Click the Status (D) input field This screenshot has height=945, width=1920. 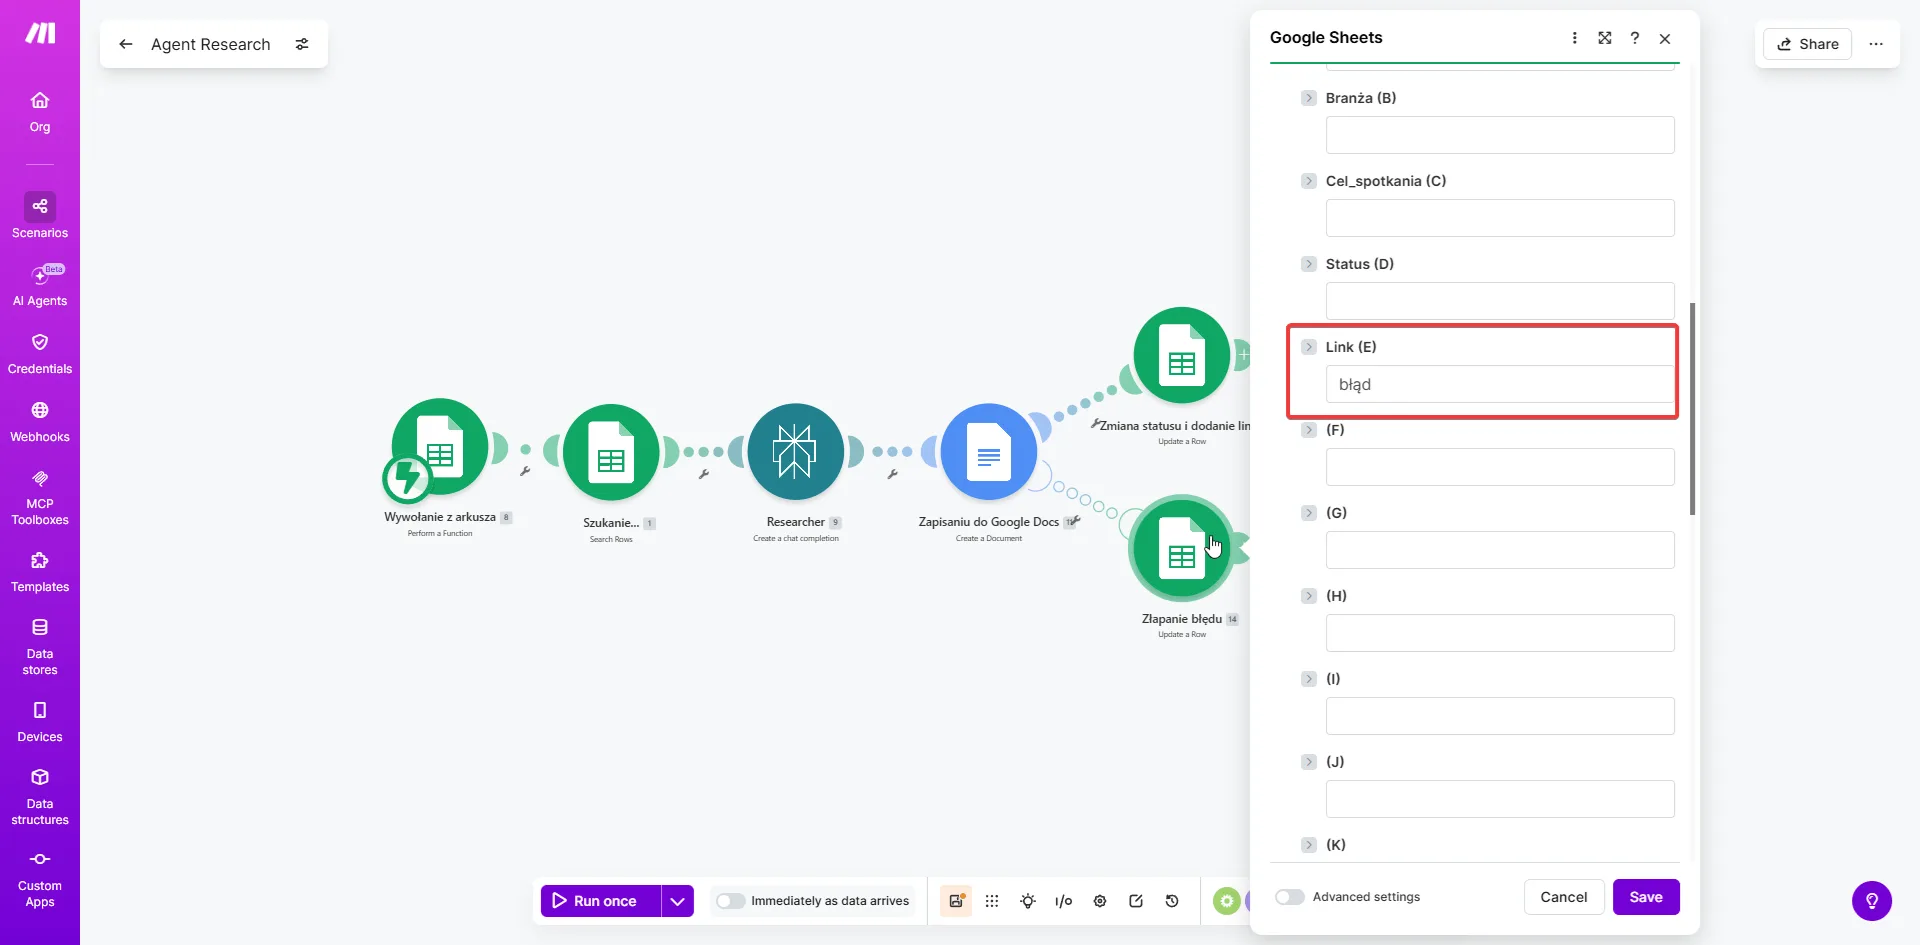(1500, 301)
